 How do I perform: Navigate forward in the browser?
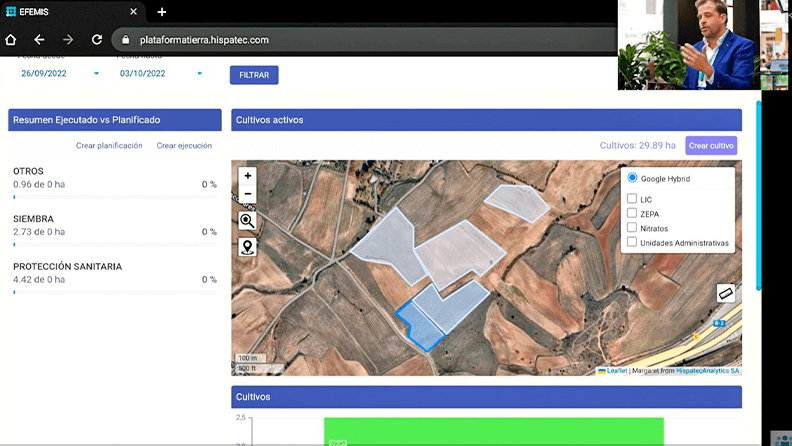click(x=68, y=39)
